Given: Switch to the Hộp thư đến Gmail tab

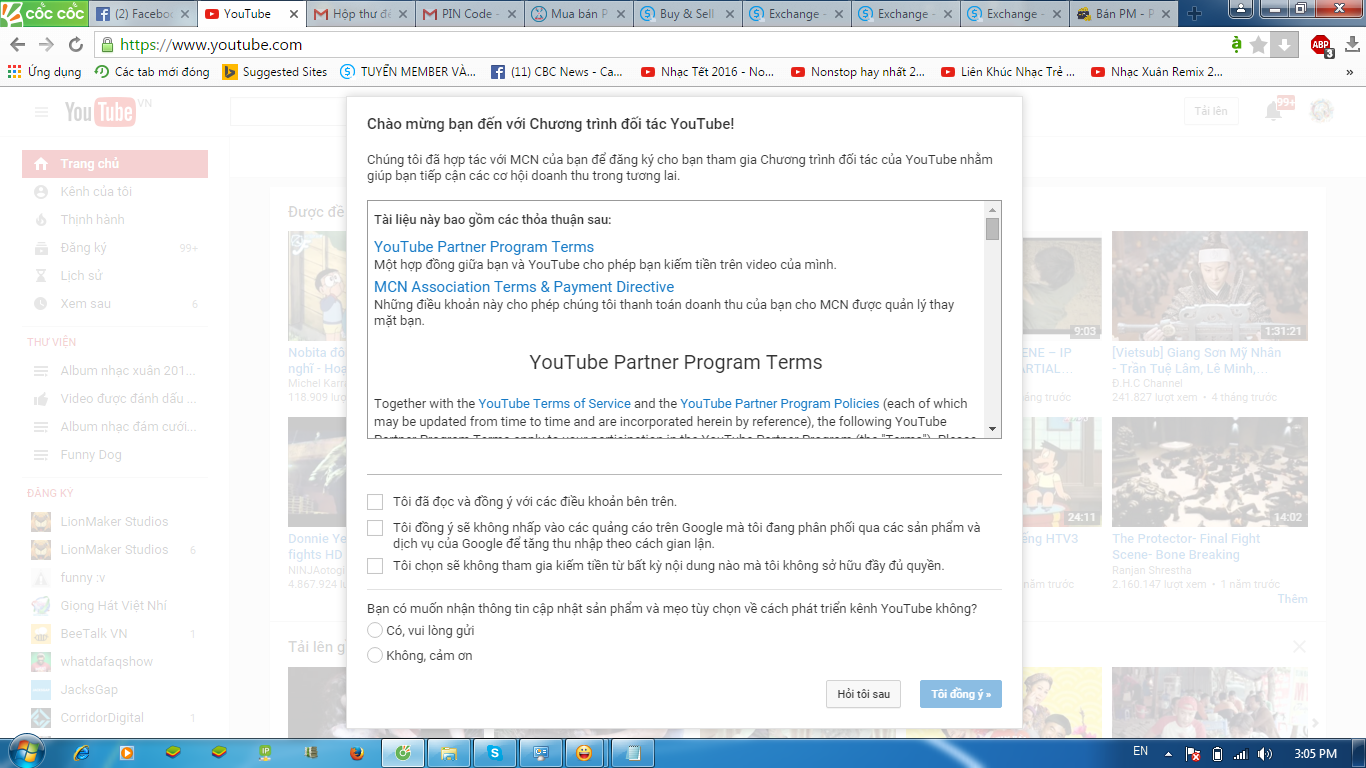Looking at the screenshot, I should coord(358,14).
